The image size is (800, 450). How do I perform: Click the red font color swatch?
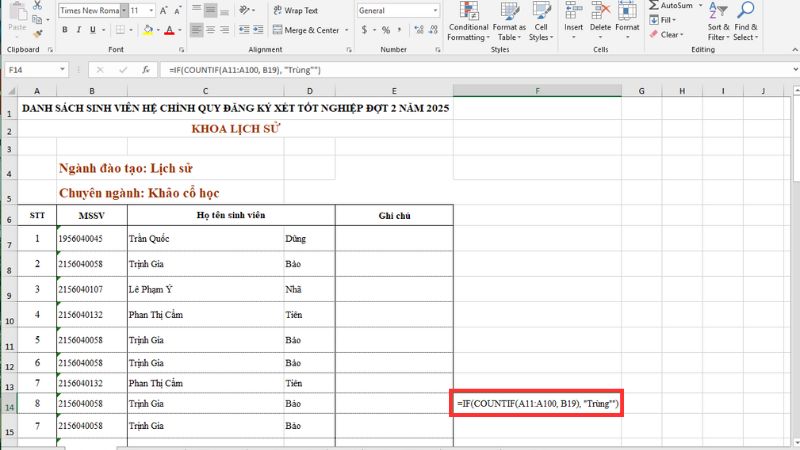tap(169, 30)
